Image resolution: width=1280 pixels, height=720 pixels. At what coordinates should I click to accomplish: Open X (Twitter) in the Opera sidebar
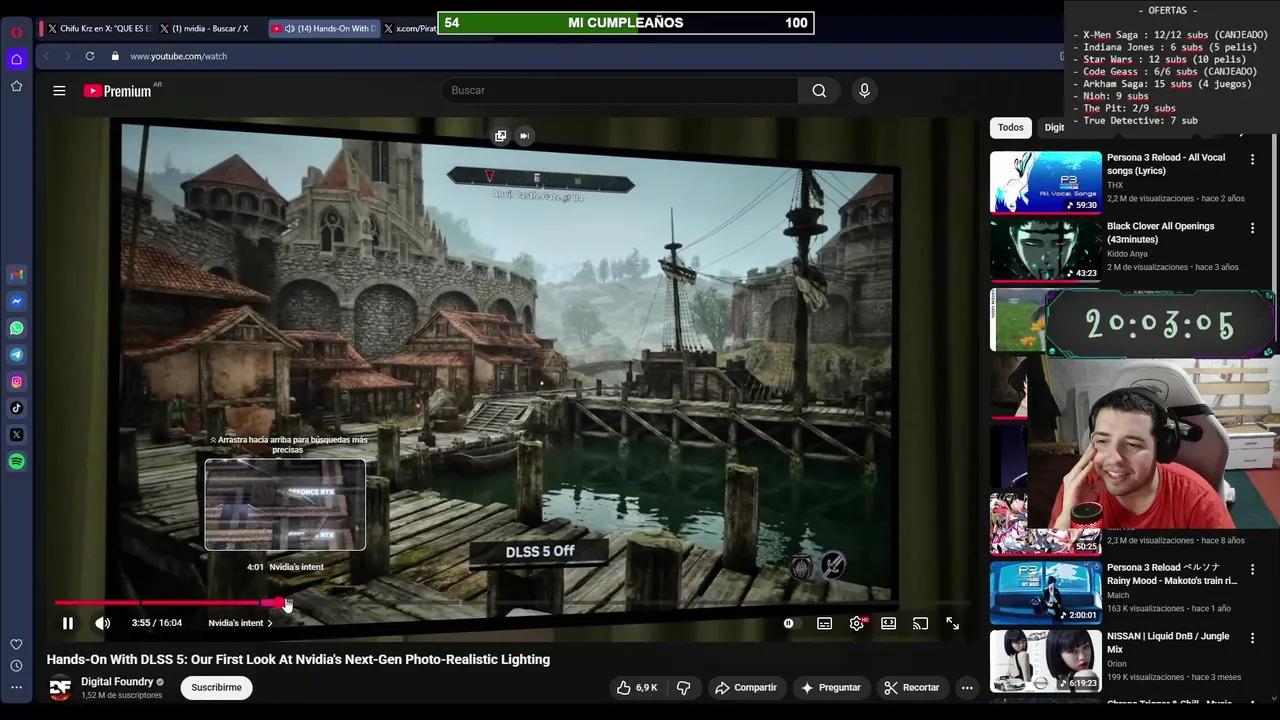point(16,435)
